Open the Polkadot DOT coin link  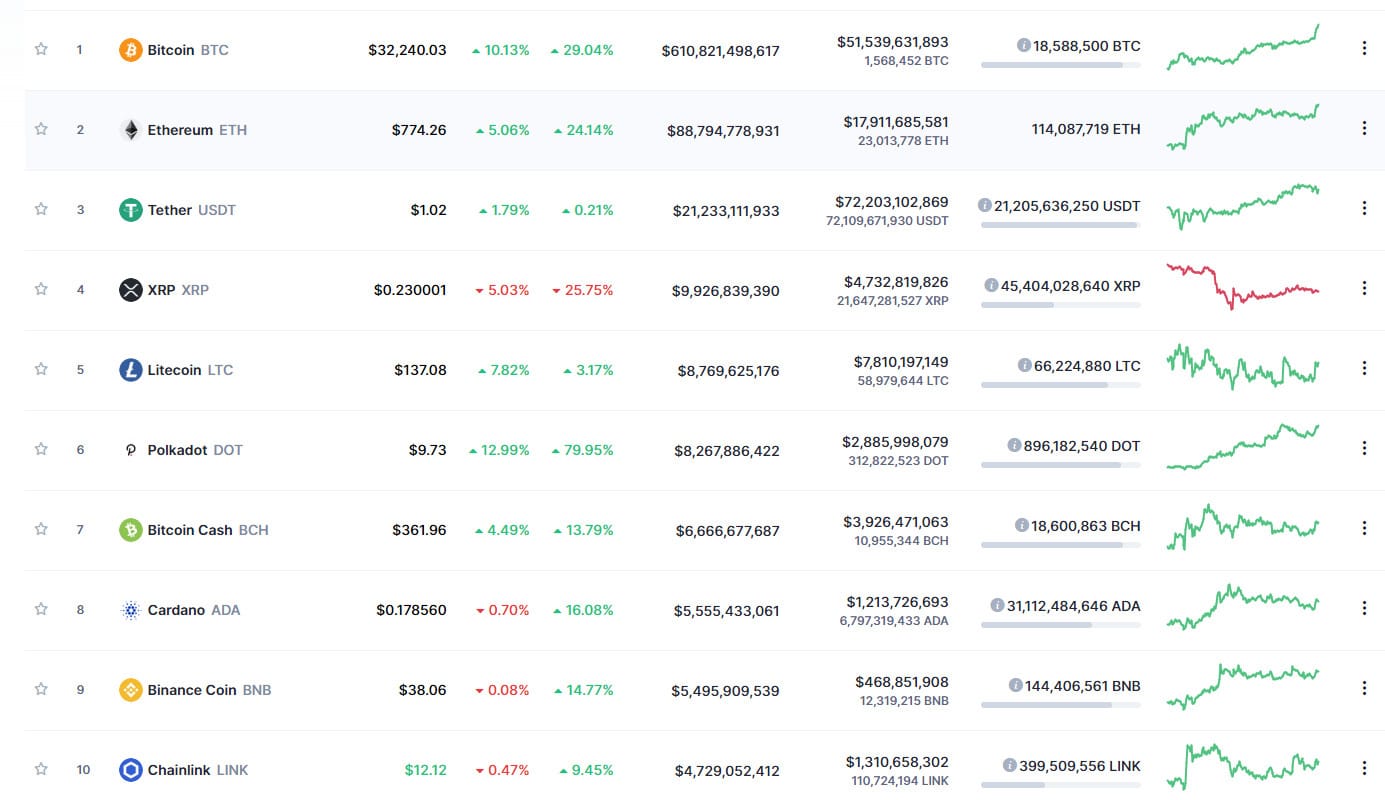point(195,450)
